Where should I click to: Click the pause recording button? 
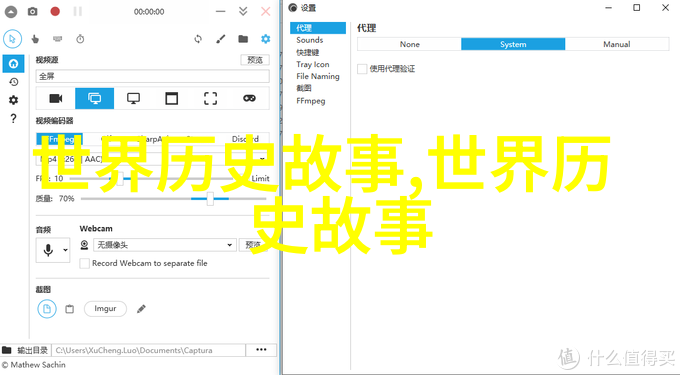pyautogui.click(x=78, y=11)
